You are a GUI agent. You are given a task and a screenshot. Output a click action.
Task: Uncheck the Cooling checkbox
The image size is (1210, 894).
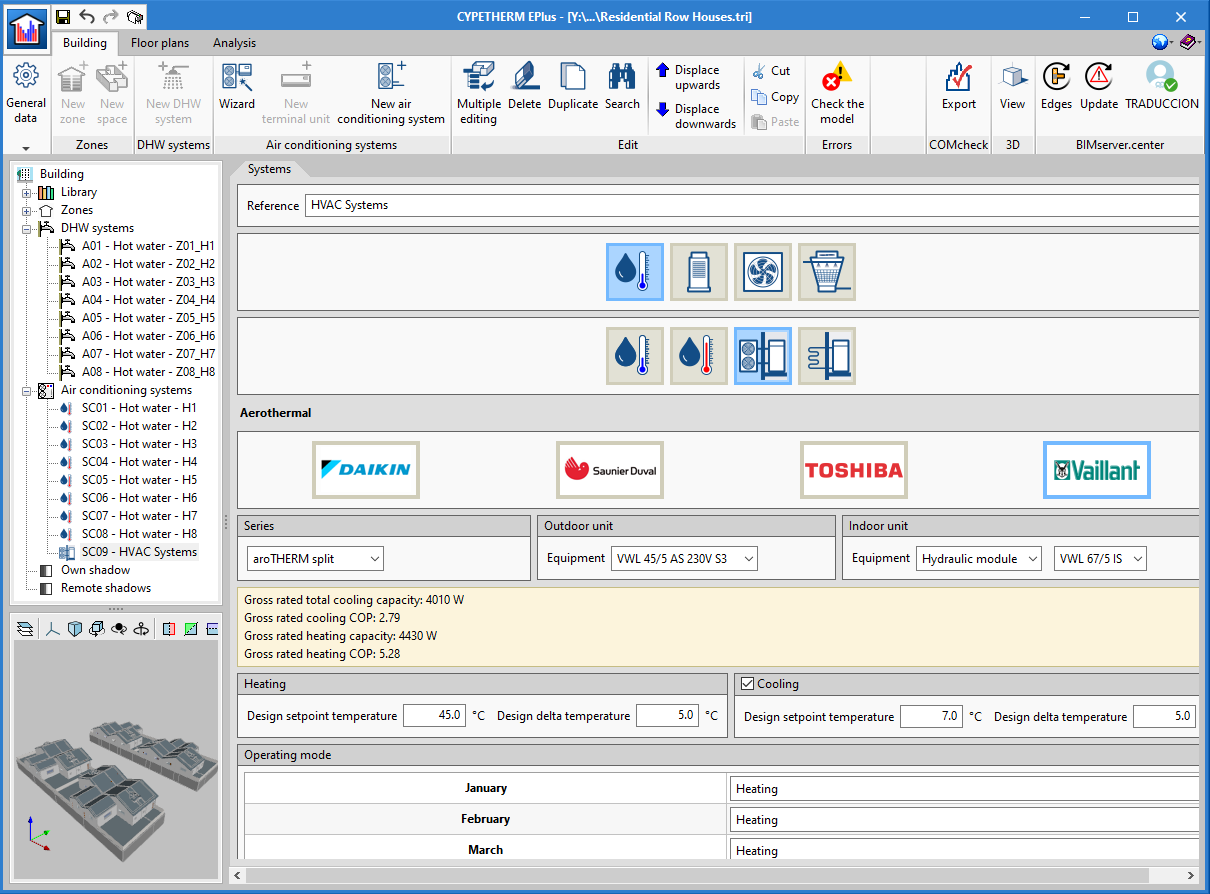pos(747,684)
